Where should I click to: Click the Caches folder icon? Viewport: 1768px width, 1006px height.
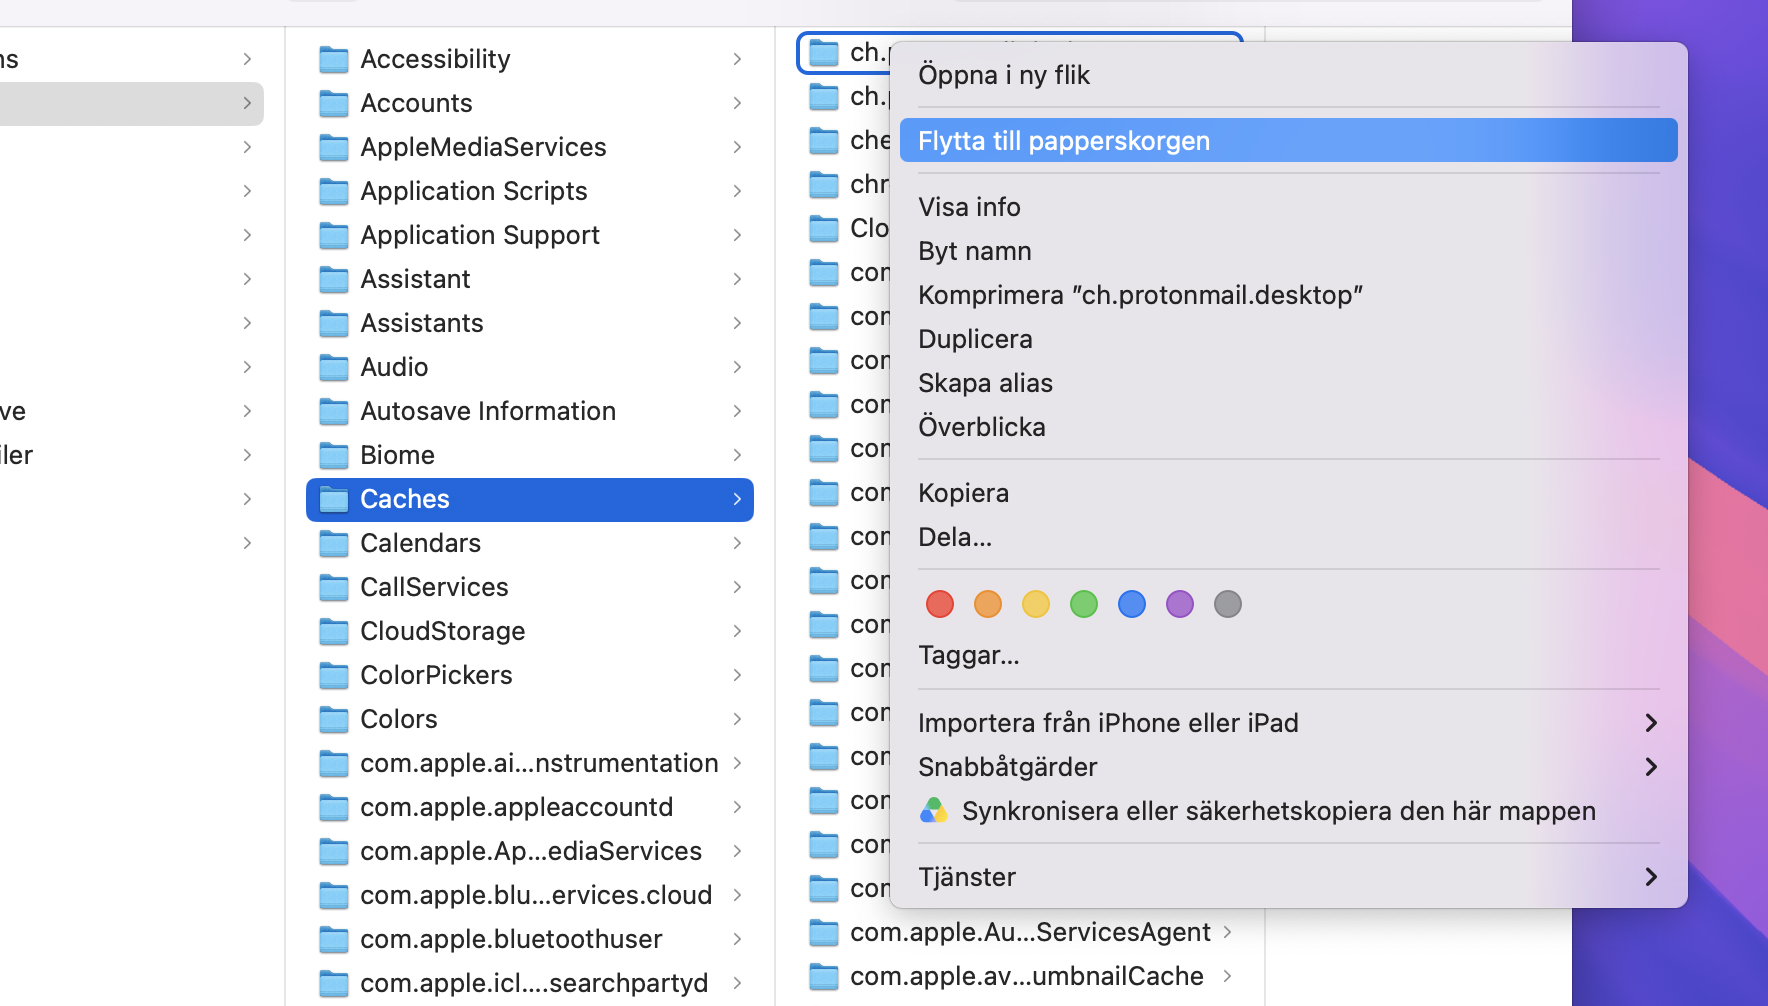(334, 500)
